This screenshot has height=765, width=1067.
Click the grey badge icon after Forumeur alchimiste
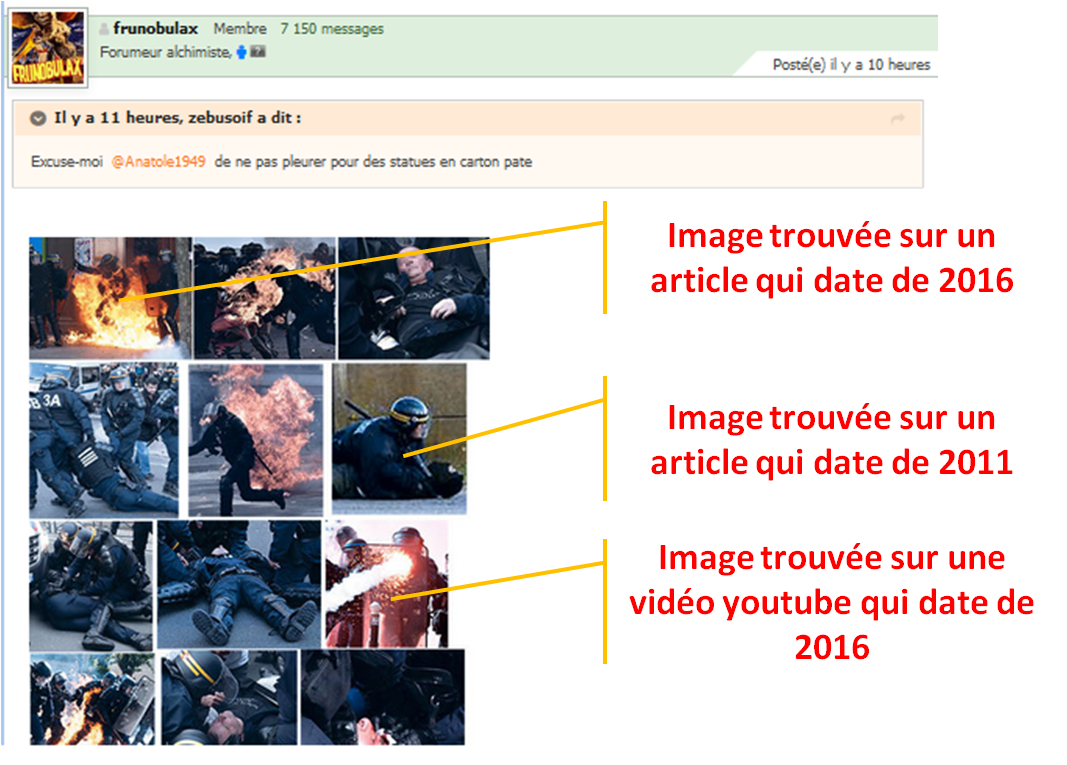click(x=257, y=51)
